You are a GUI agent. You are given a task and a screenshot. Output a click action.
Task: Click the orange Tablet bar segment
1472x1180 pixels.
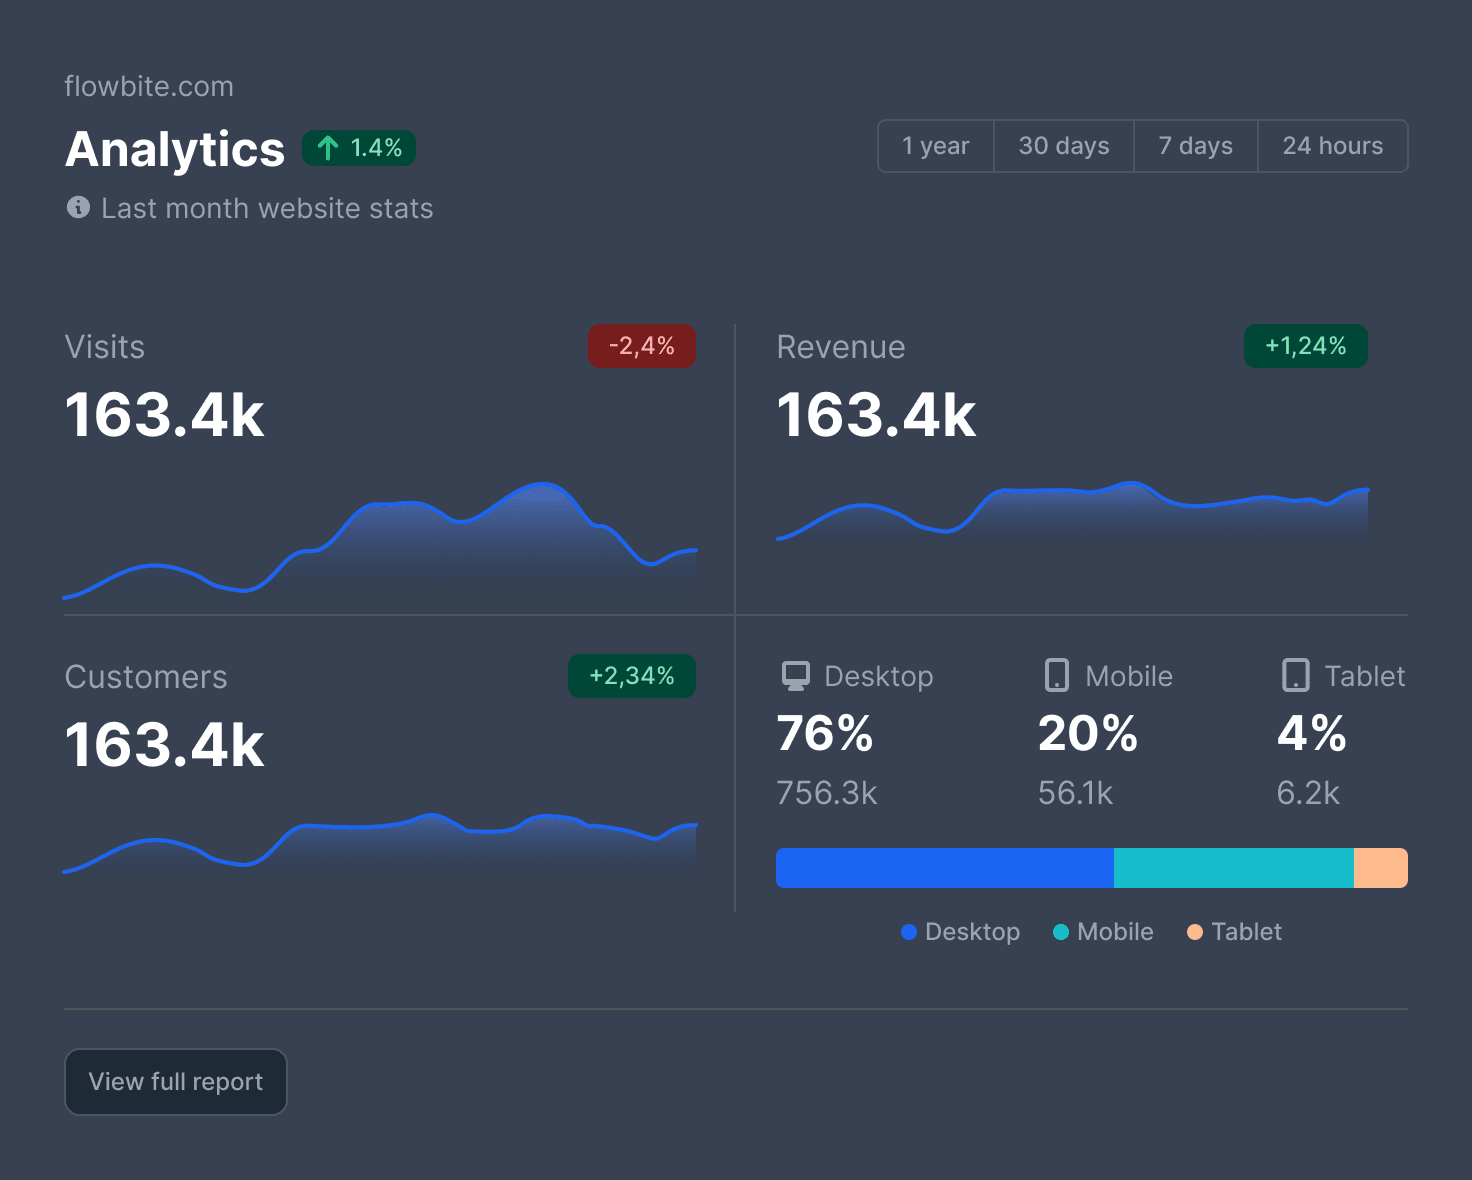tap(1381, 868)
